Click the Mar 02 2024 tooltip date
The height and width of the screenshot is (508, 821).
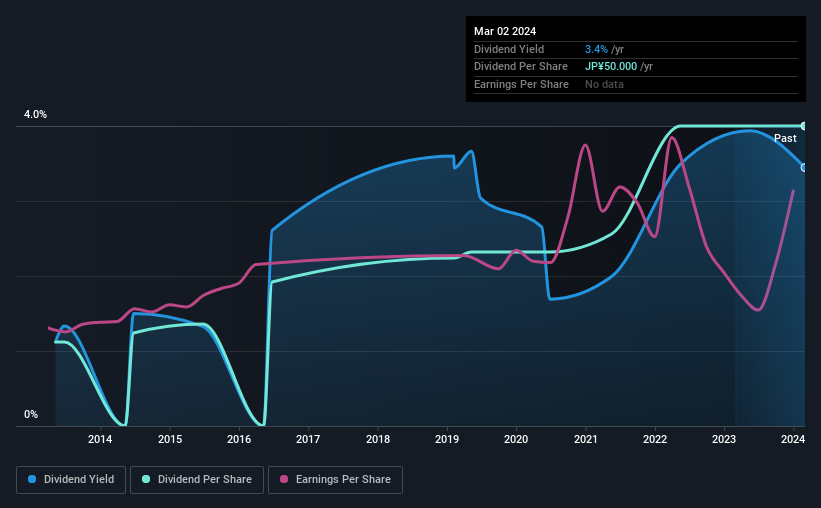coord(505,31)
